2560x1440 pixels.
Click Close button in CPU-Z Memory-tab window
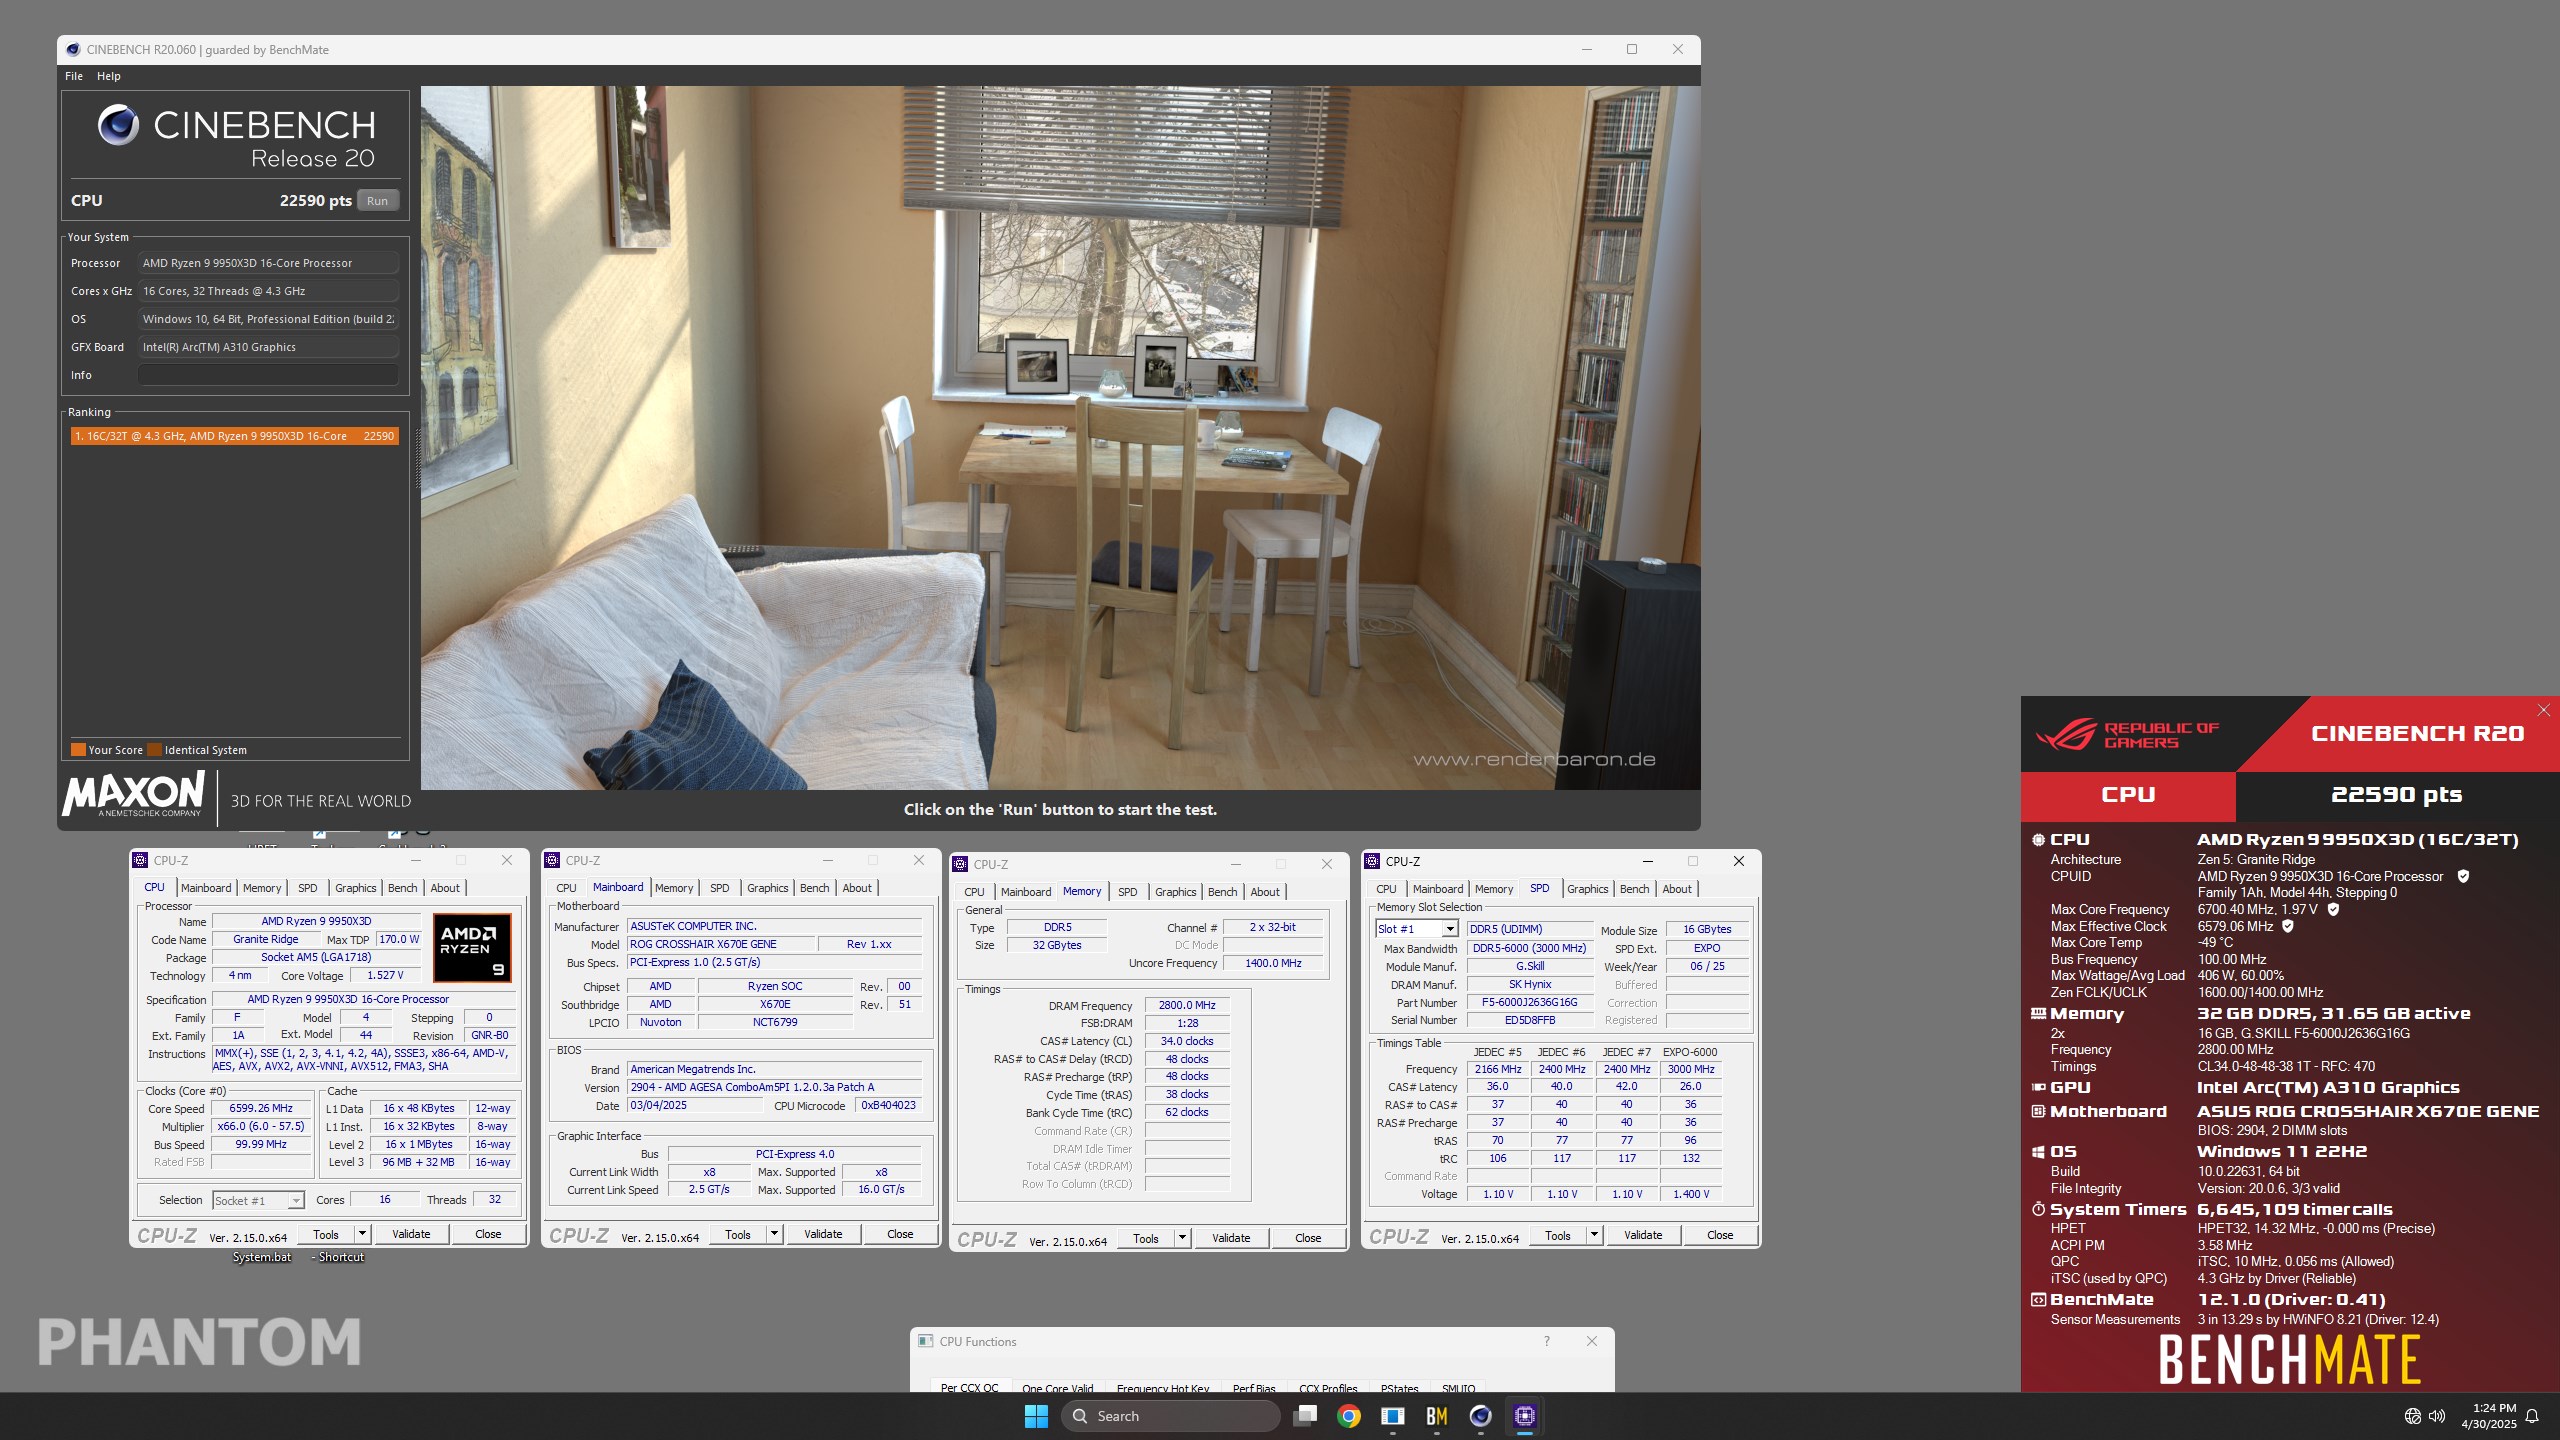pyautogui.click(x=1308, y=1238)
